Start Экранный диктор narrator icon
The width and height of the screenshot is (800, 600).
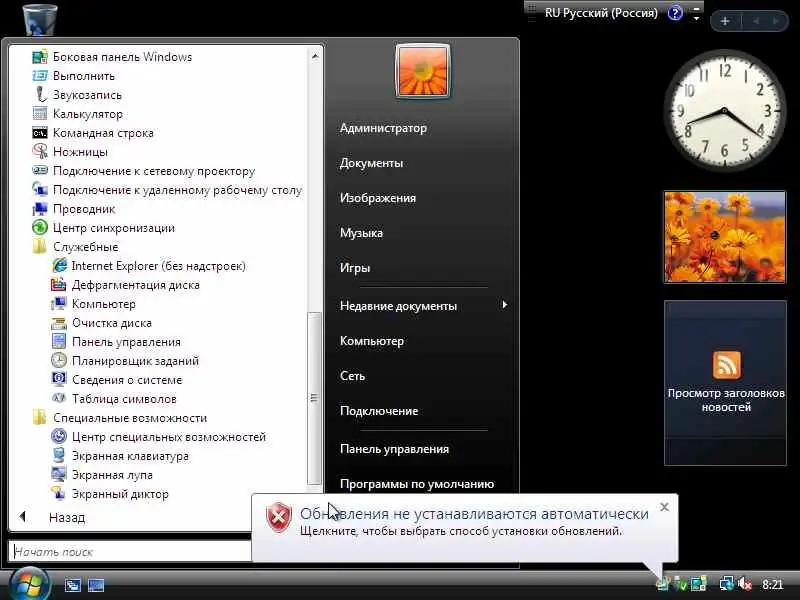(x=59, y=493)
